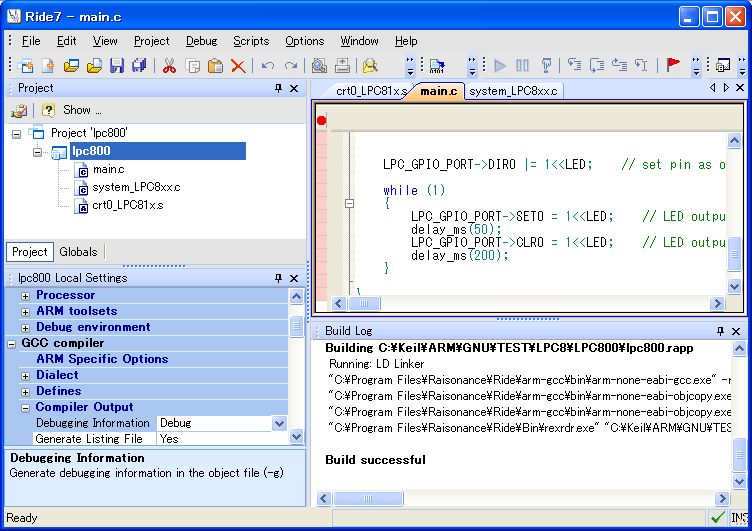Click the question mark Show icon

click(x=48, y=110)
